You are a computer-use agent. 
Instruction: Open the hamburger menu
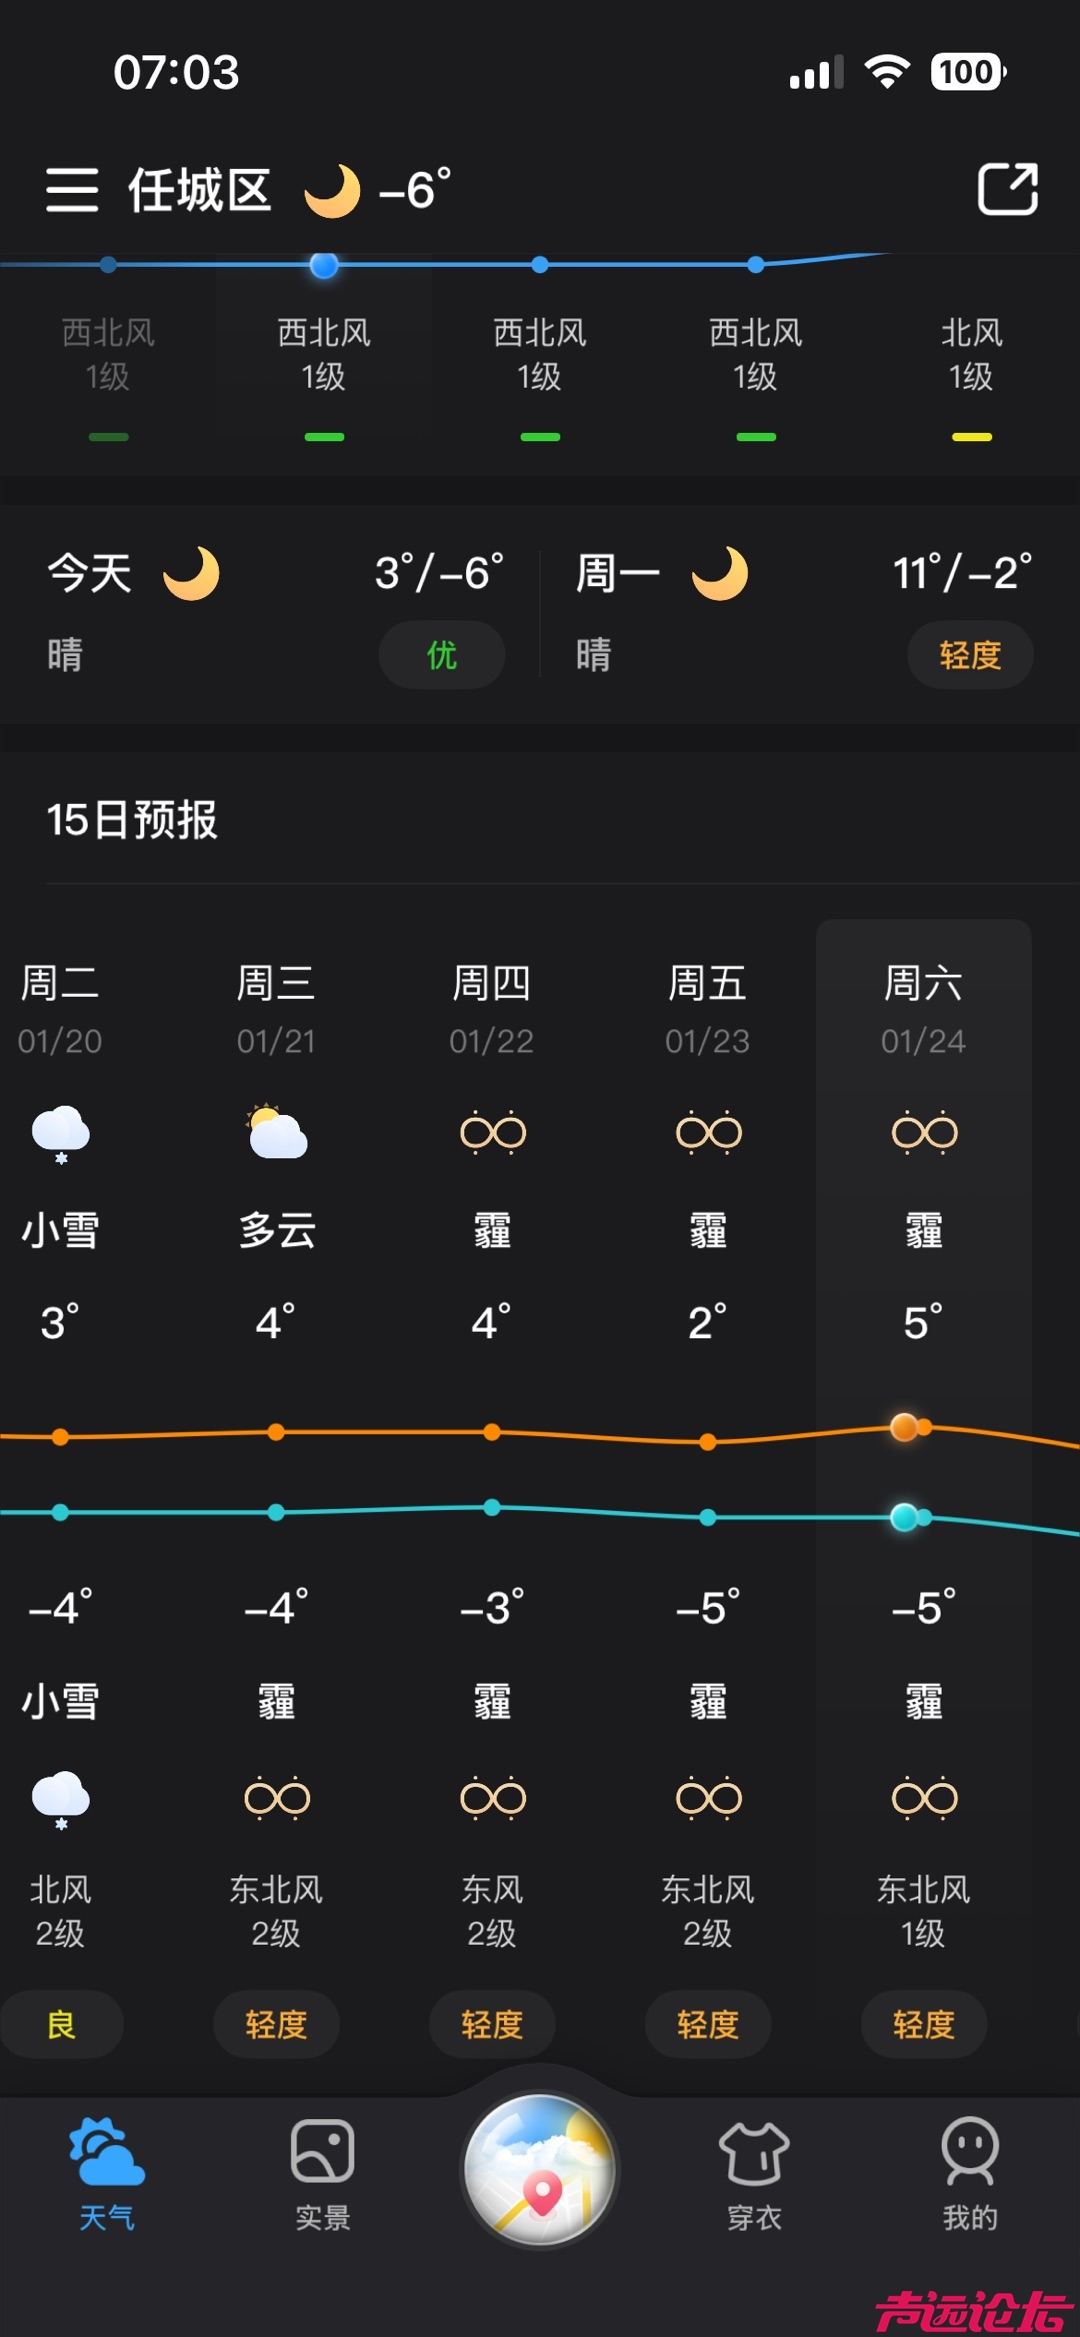70,190
